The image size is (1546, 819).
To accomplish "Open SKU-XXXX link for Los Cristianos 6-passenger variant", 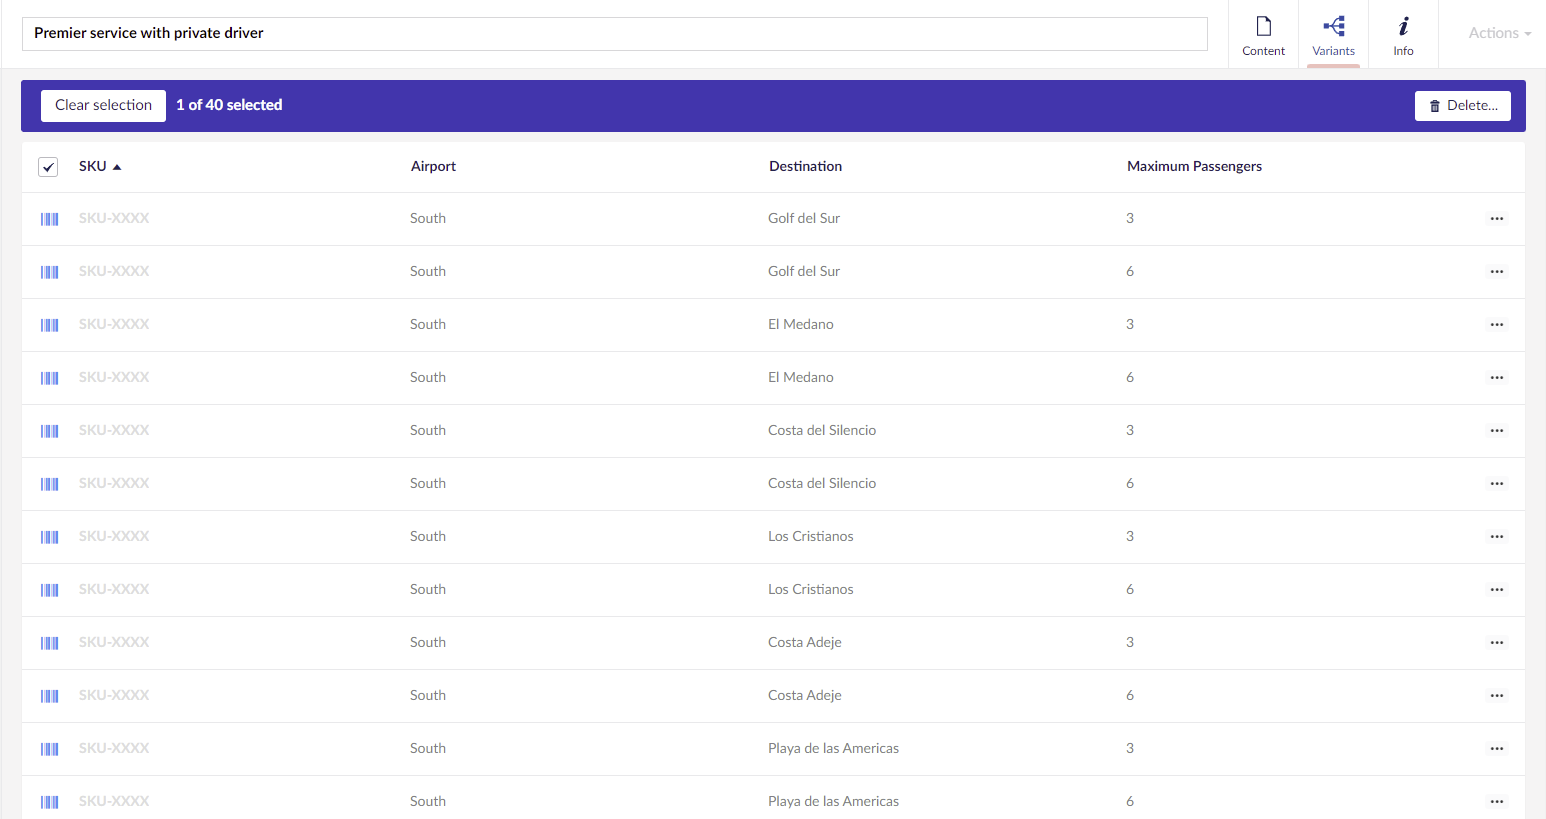I will click(x=114, y=589).
